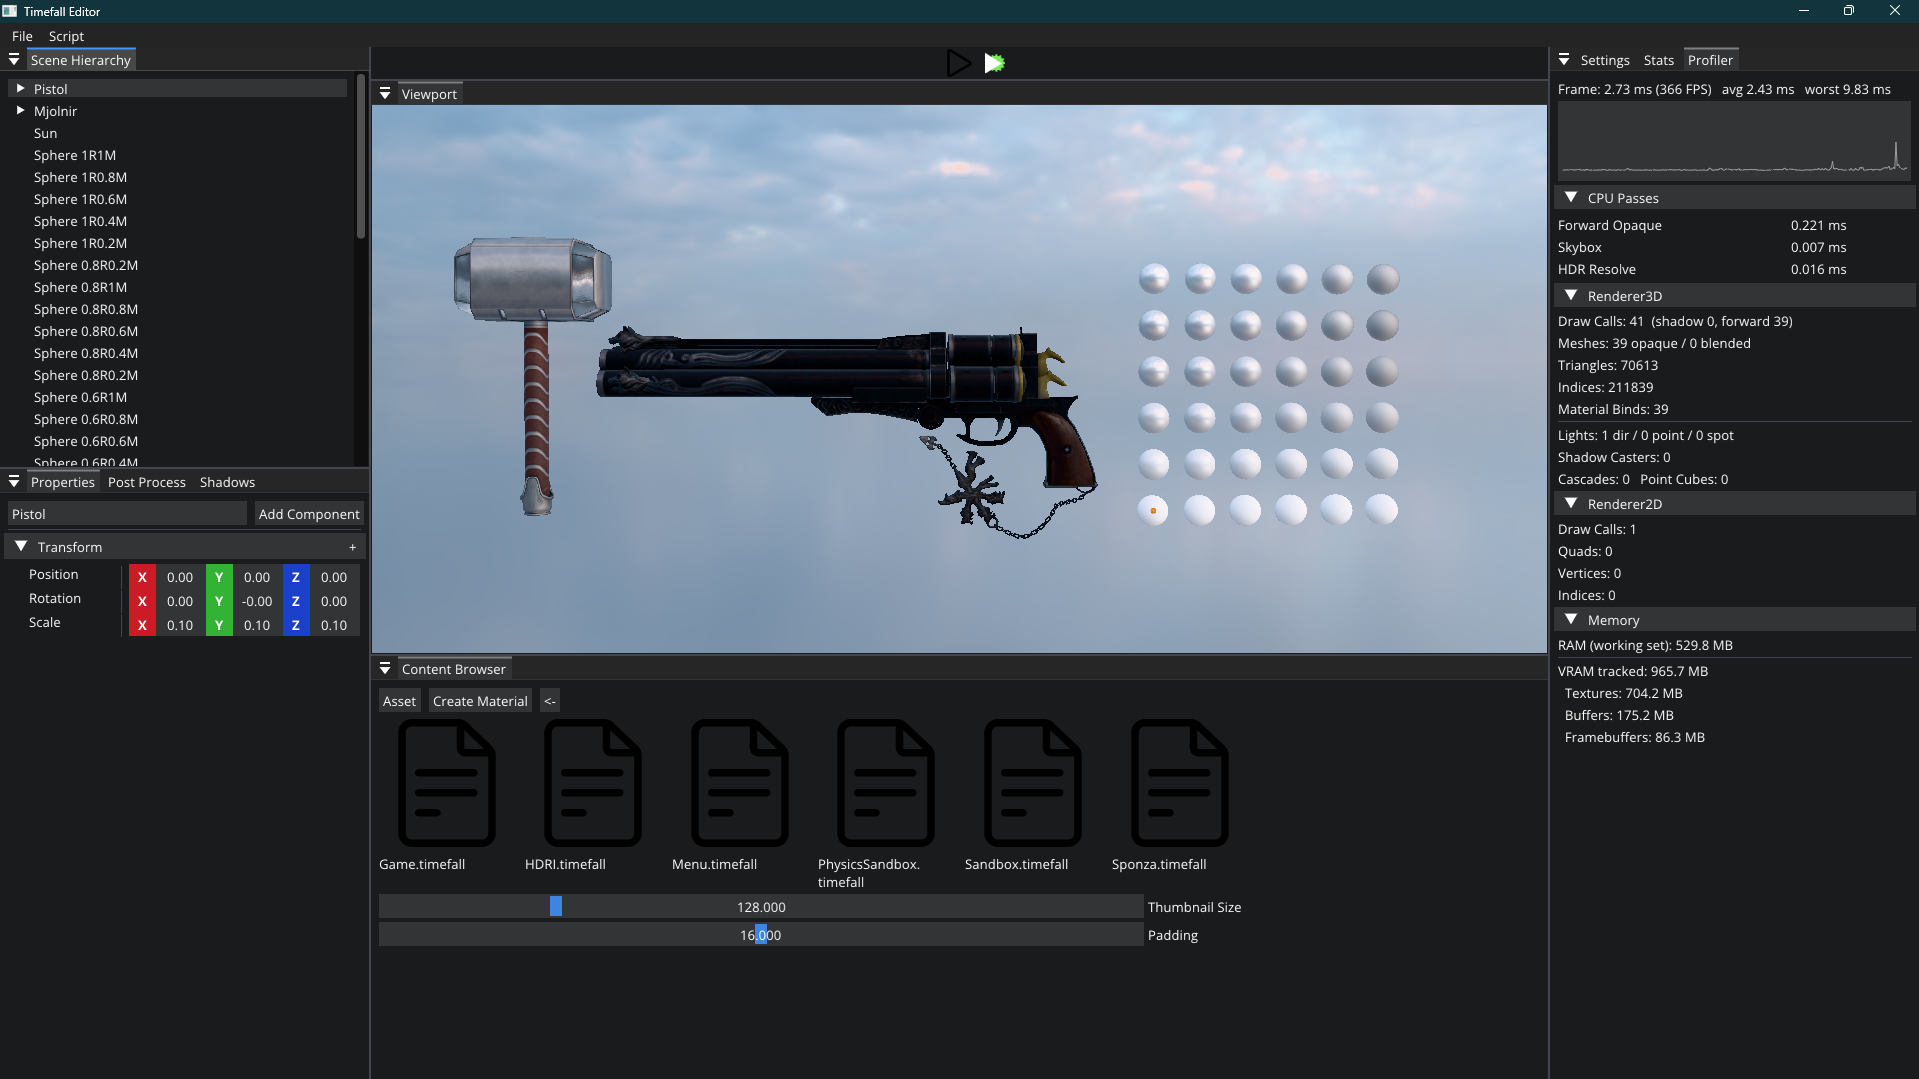The image size is (1919, 1079).
Task: Switch to the Shadows tab
Action: 227,482
